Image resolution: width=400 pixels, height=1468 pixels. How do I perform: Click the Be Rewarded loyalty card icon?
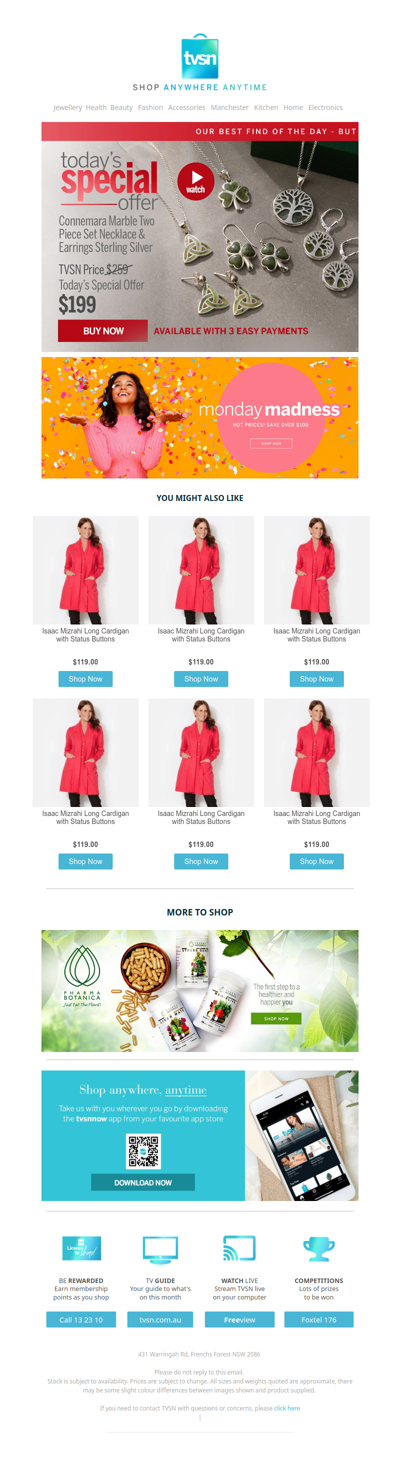point(82,1249)
